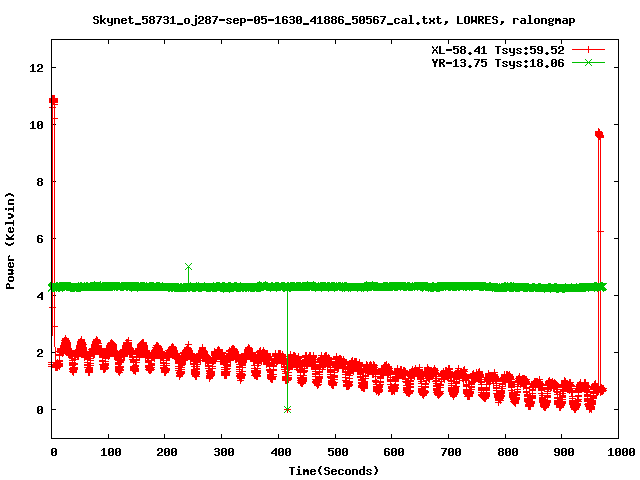
Task: Click the red calibration spike peak at start
Action: pyautogui.click(x=53, y=100)
